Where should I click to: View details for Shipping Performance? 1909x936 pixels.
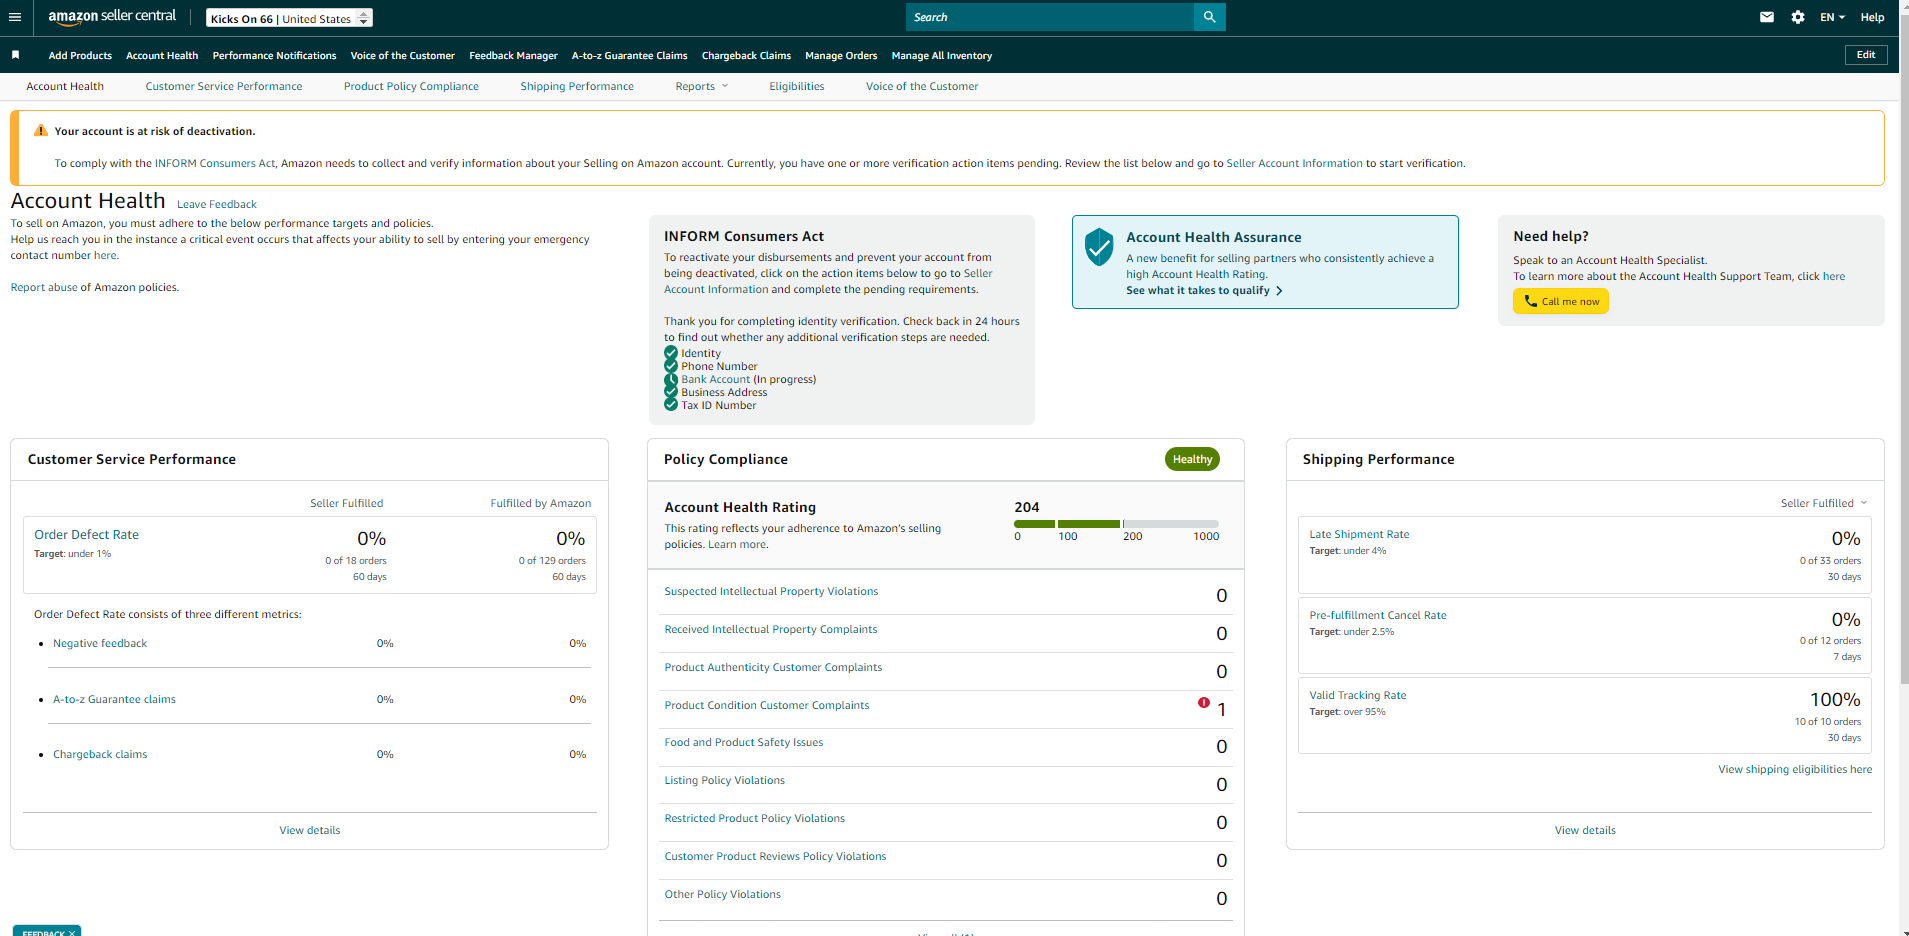point(1585,831)
